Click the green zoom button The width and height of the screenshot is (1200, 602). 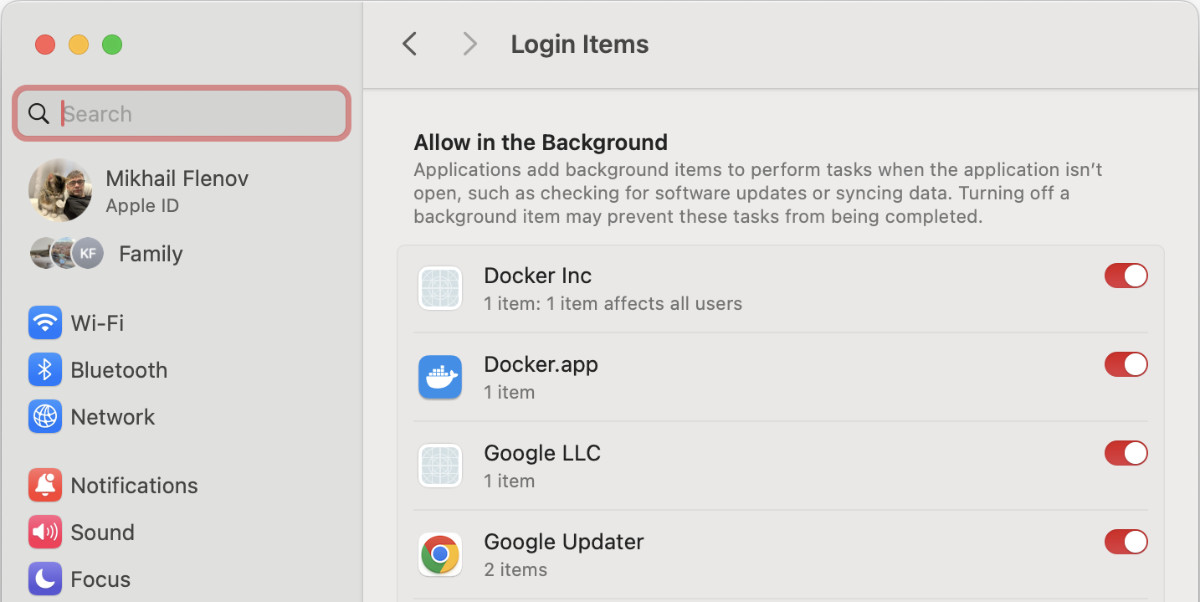pos(112,45)
